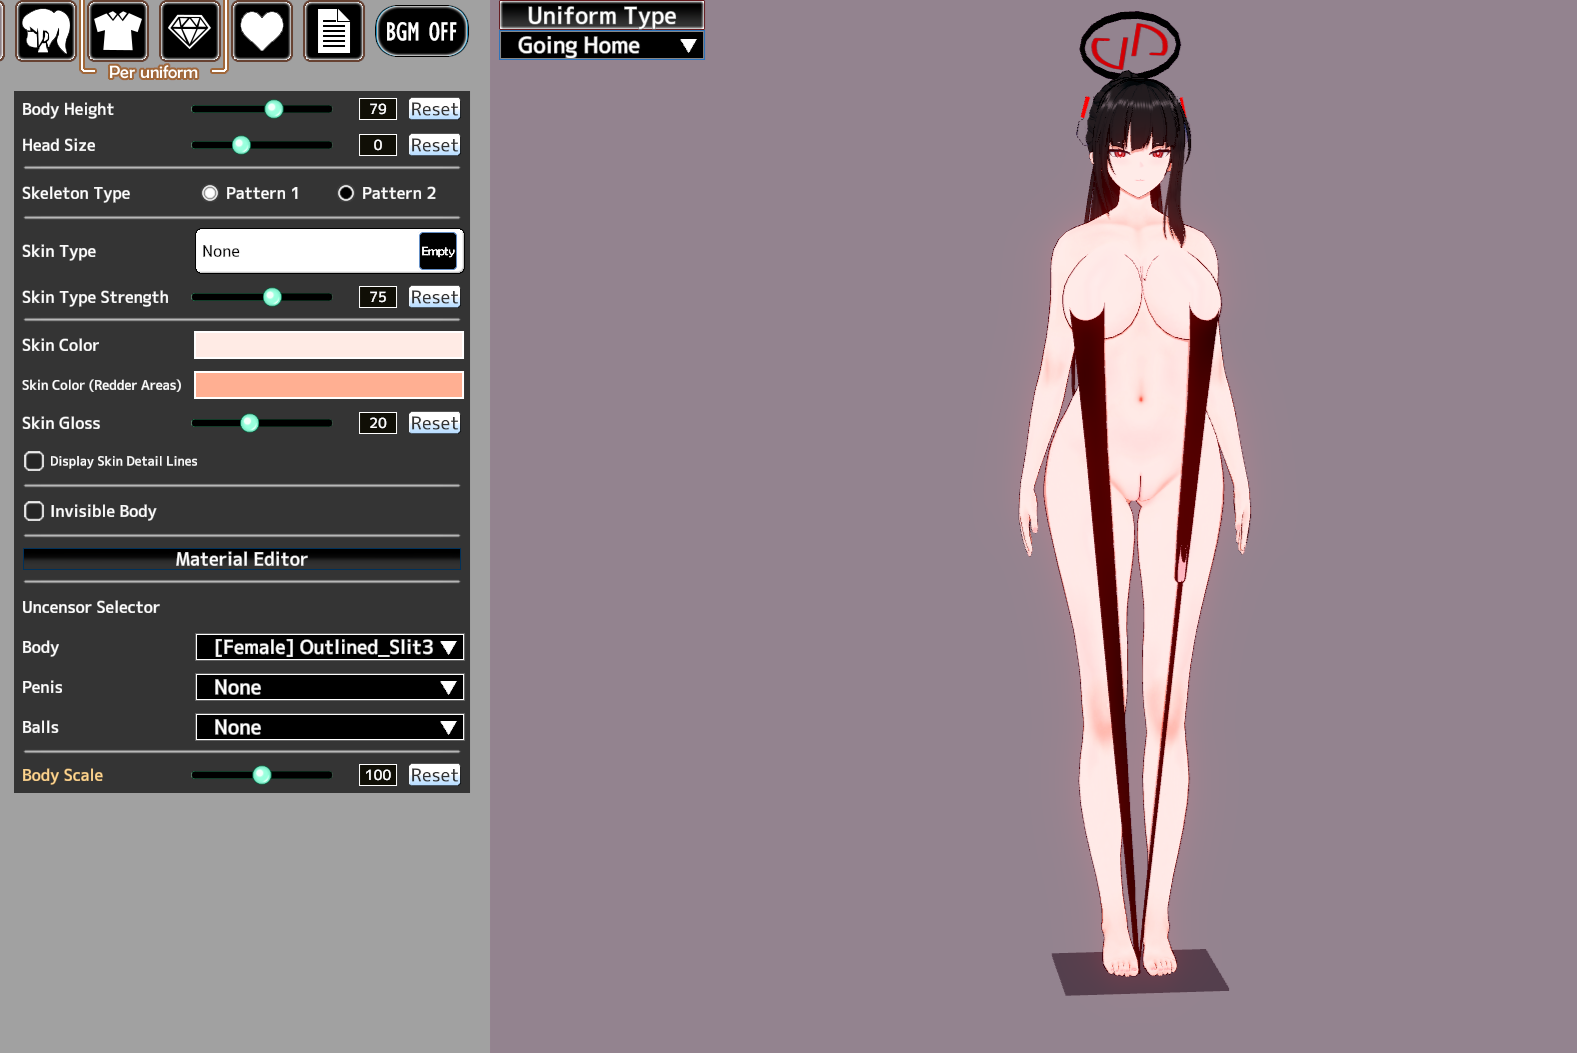
Task: Open the hair customization tab icon
Action: coord(45,32)
